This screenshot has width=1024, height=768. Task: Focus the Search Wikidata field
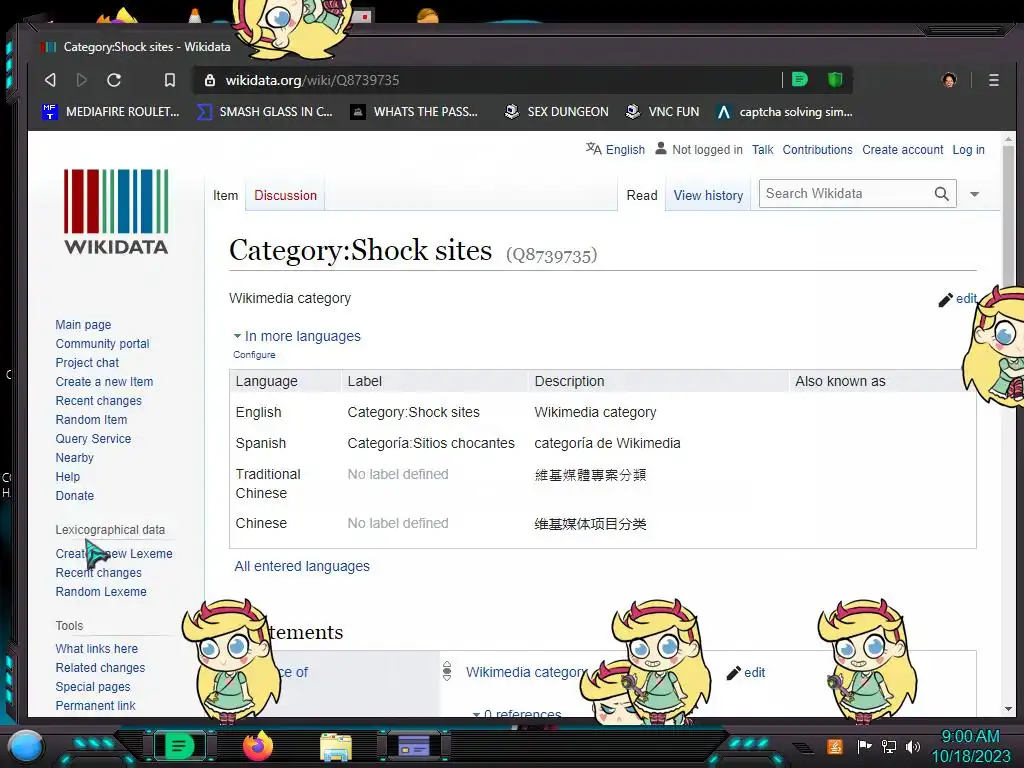(x=846, y=193)
